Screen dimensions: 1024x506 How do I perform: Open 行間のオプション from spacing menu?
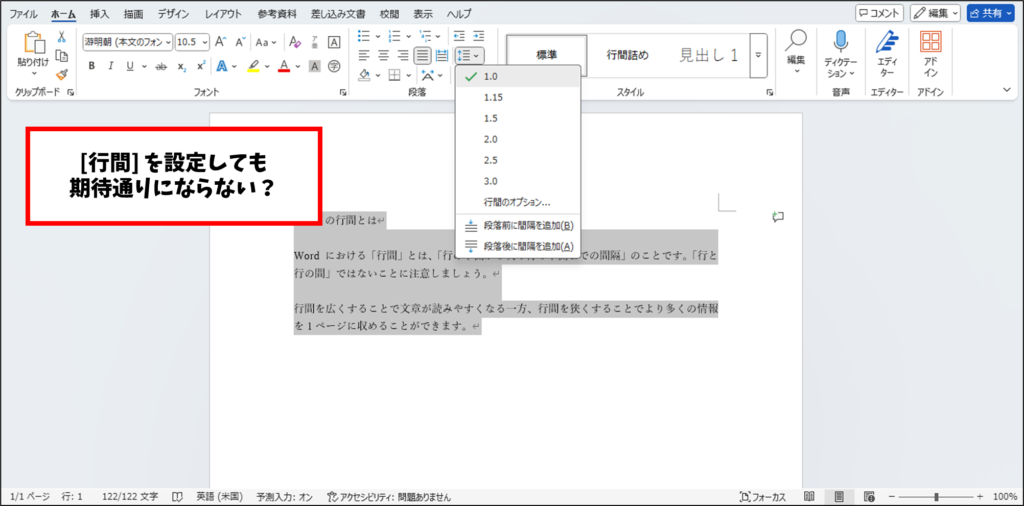[517, 202]
